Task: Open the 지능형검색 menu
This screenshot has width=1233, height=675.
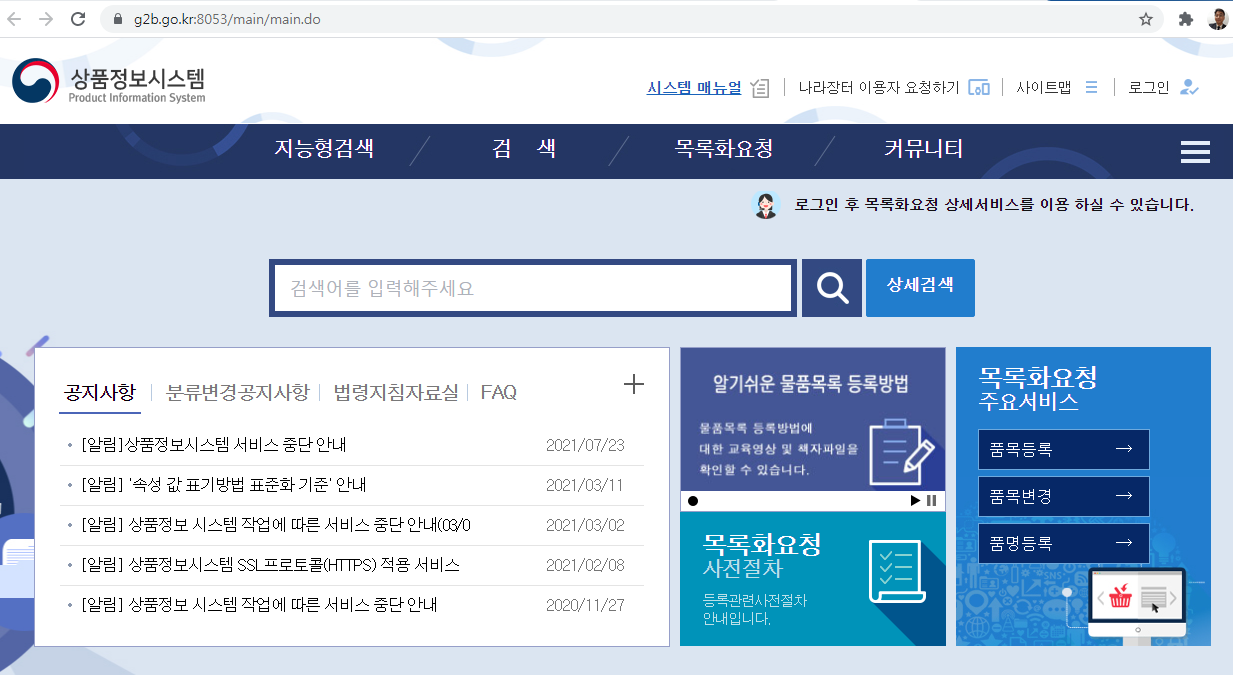Action: [x=324, y=150]
